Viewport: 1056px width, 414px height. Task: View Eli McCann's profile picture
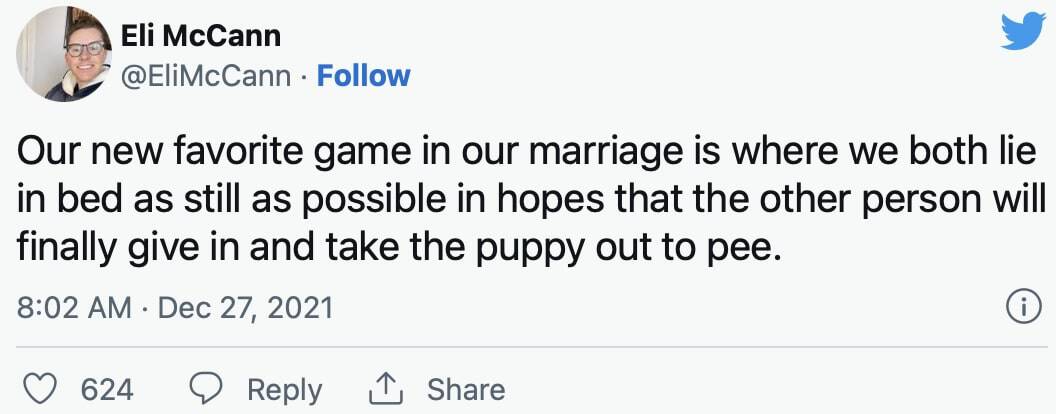[64, 54]
